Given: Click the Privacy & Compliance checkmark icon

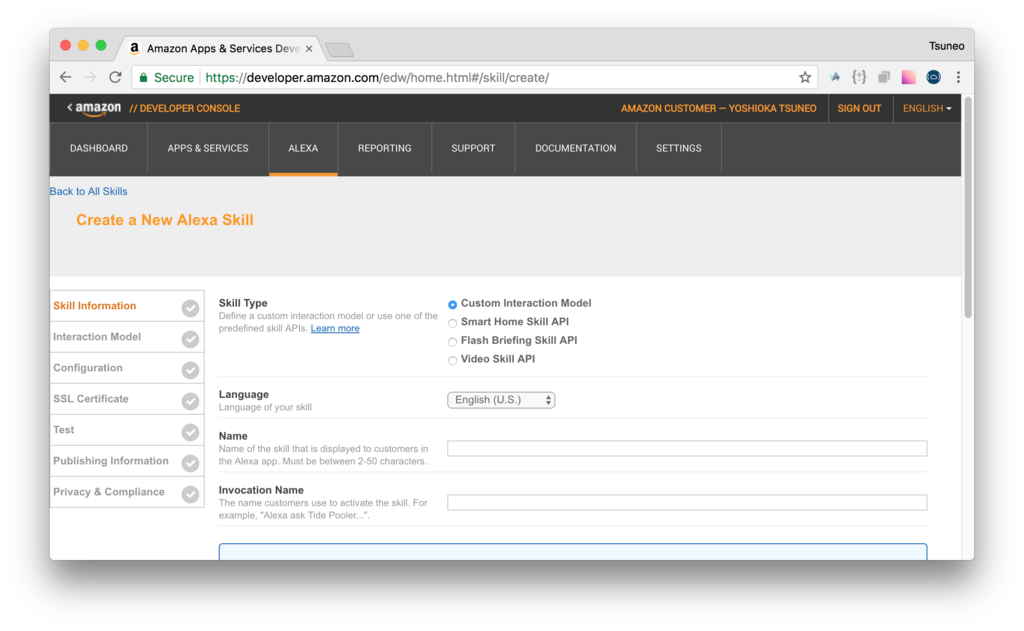Looking at the screenshot, I should [x=190, y=494].
